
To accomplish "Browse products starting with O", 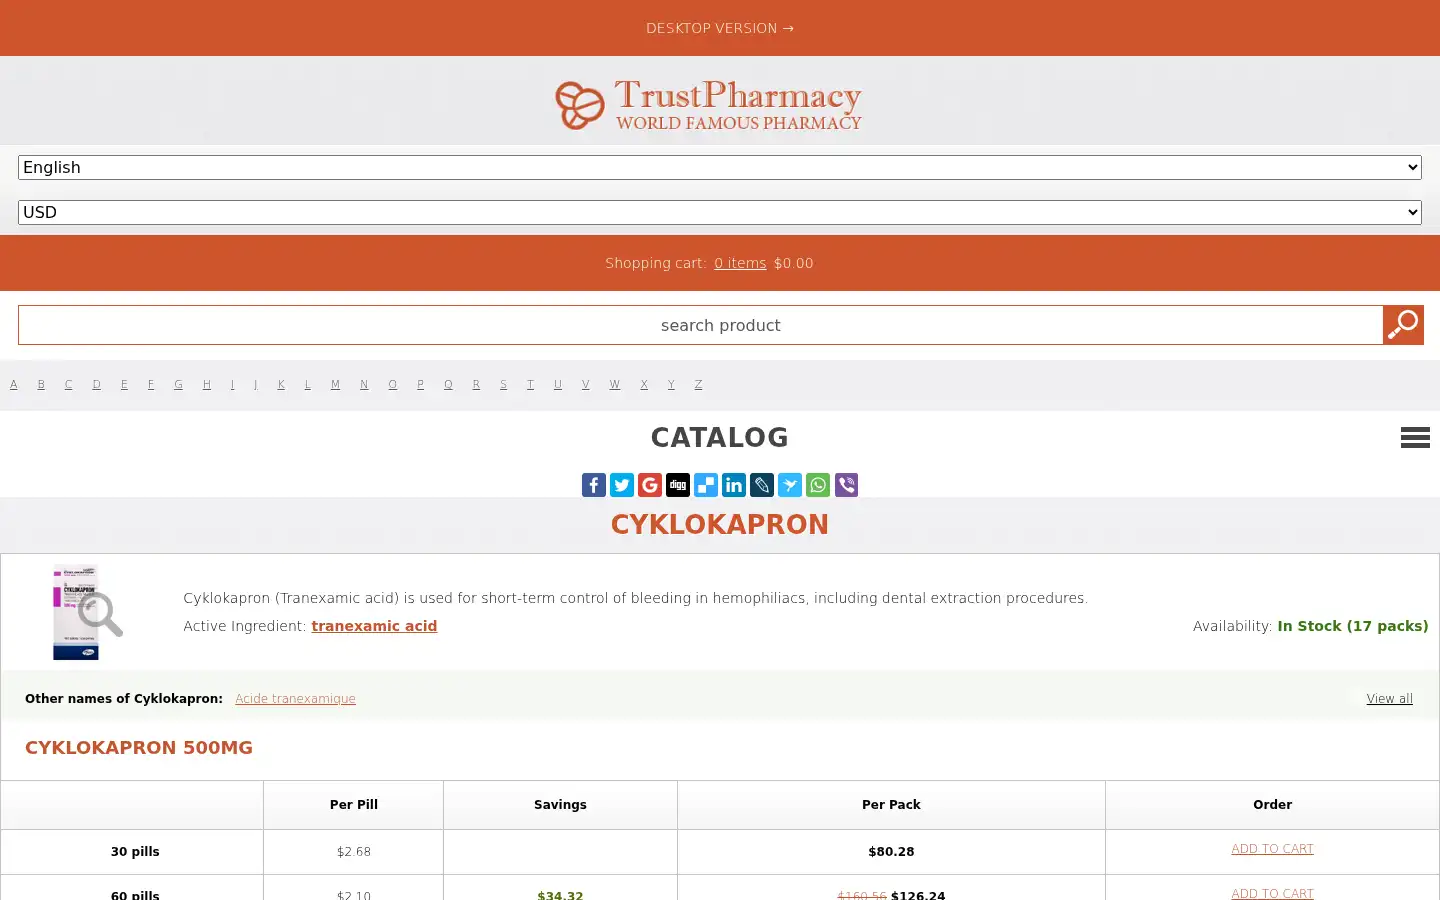I will 392,384.
